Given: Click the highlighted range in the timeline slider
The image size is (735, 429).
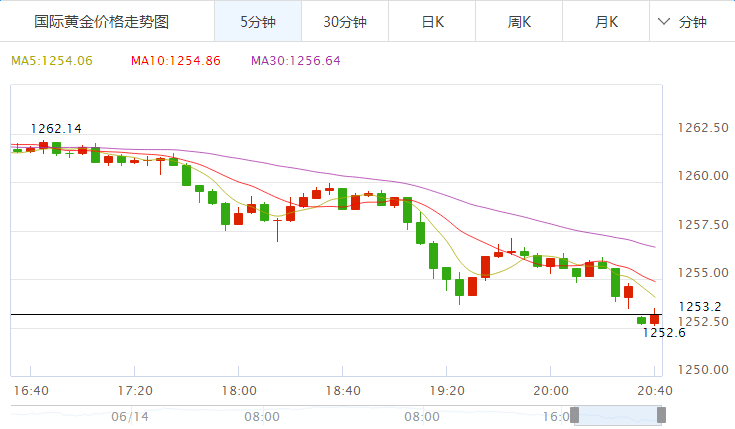Looking at the screenshot, I should 617,415.
